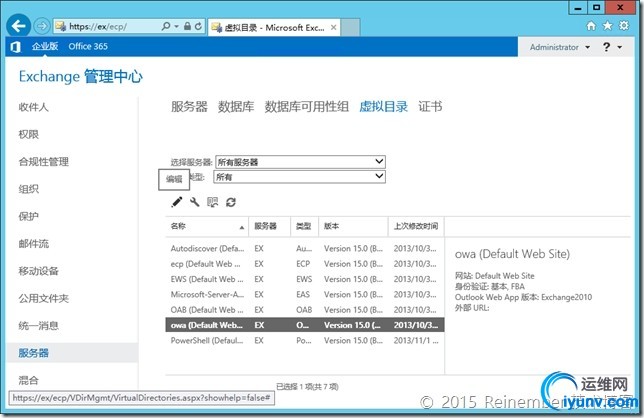Select the 虚拟目录 tab
Viewport: 644px width, 418px height.
click(x=383, y=107)
